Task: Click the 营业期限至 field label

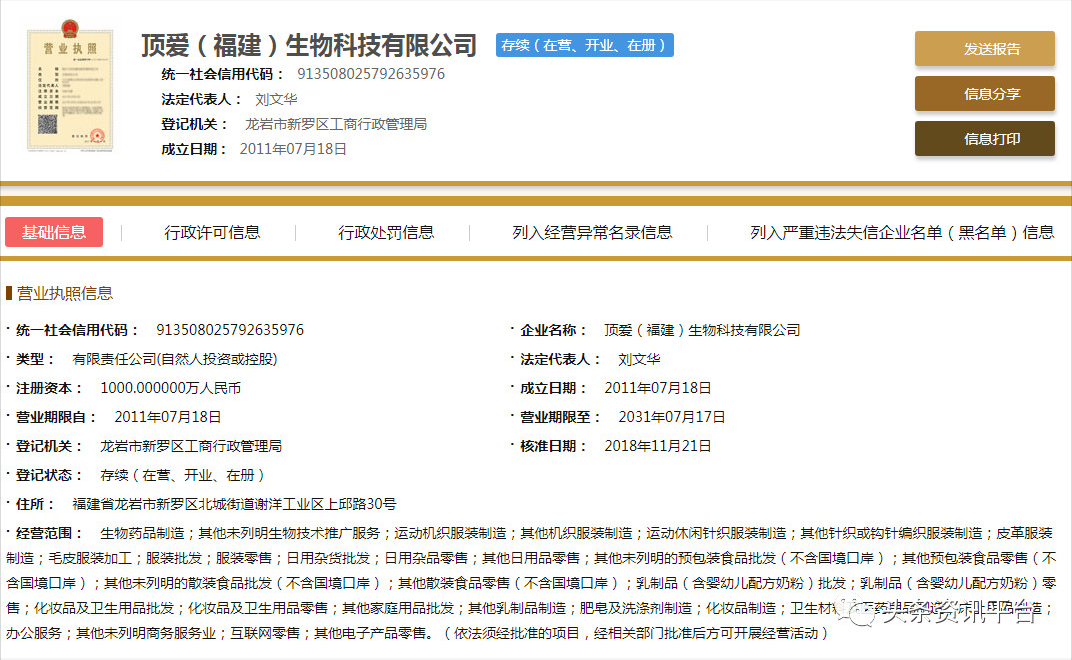Action: [x=560, y=417]
